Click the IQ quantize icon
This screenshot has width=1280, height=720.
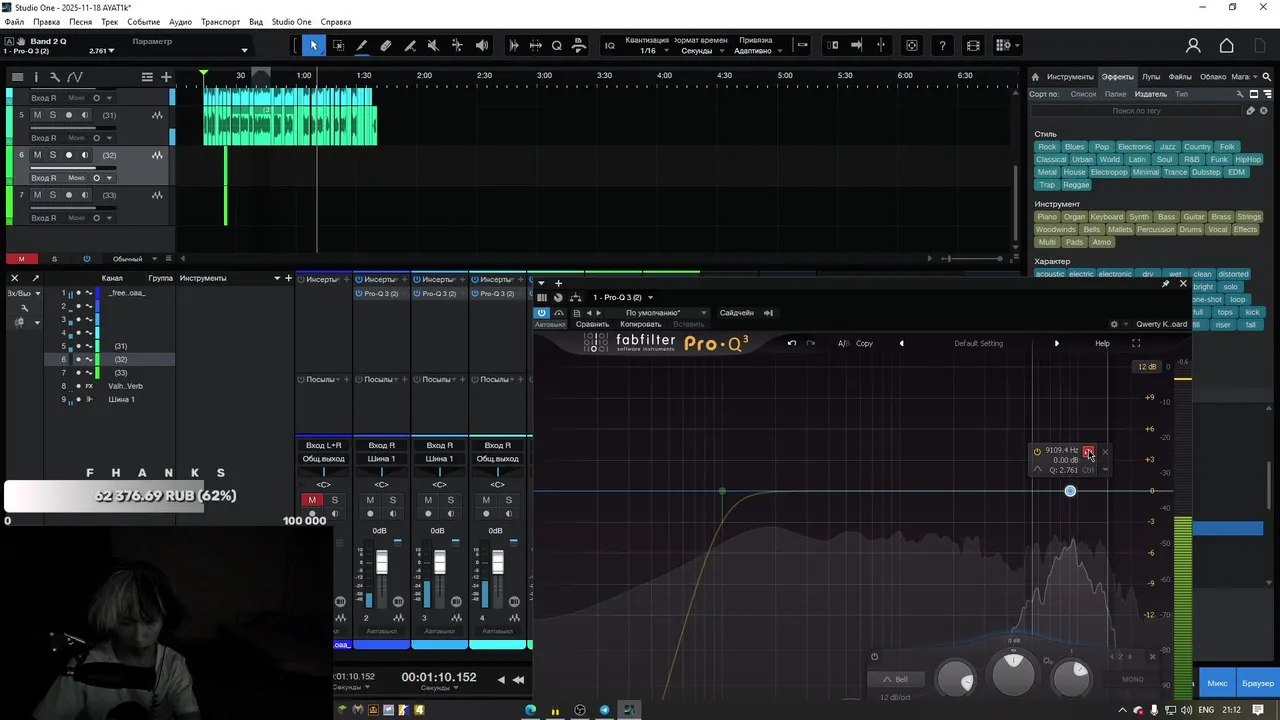(x=610, y=45)
